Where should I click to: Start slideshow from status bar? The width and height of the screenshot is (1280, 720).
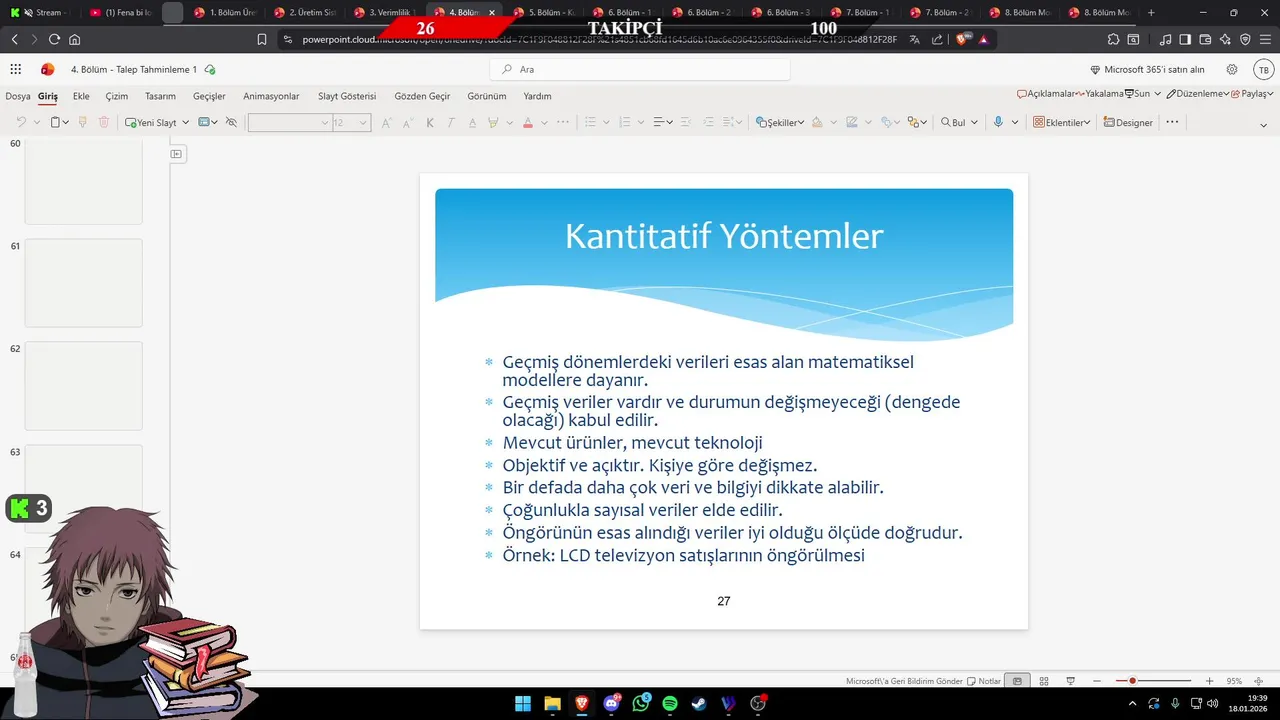coord(1070,681)
